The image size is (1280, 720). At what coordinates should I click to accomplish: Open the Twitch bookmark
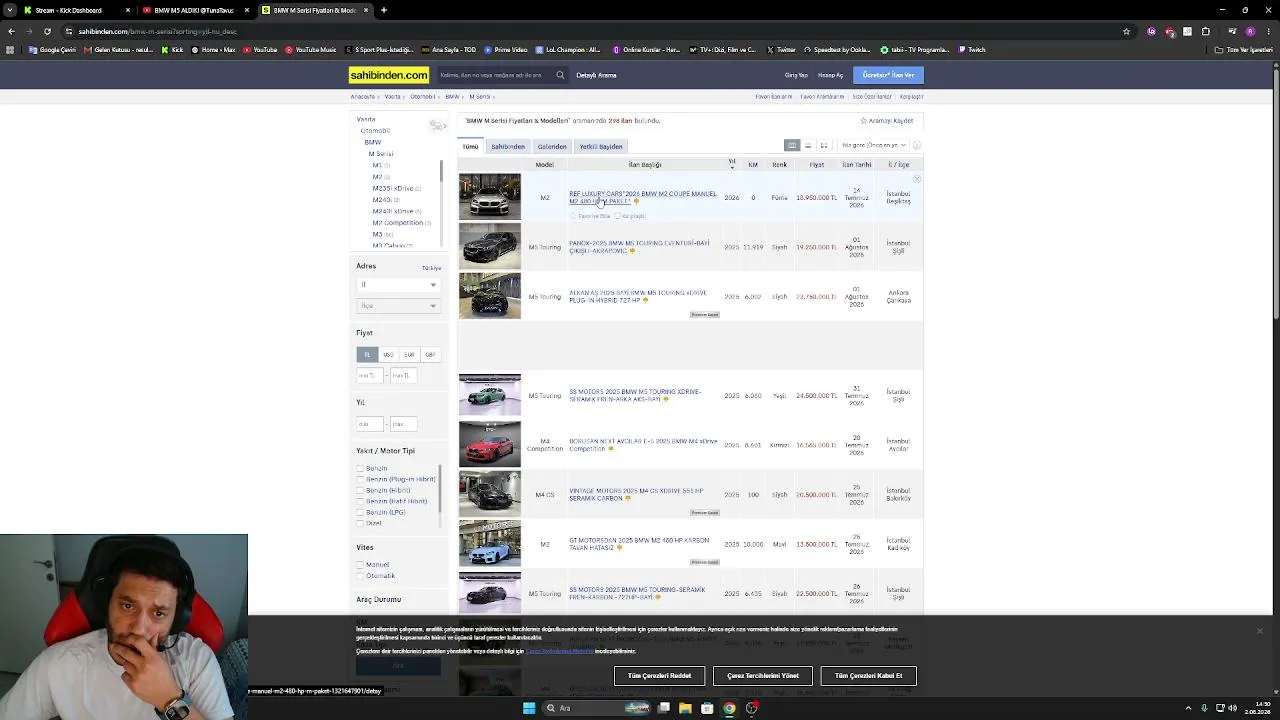click(972, 50)
